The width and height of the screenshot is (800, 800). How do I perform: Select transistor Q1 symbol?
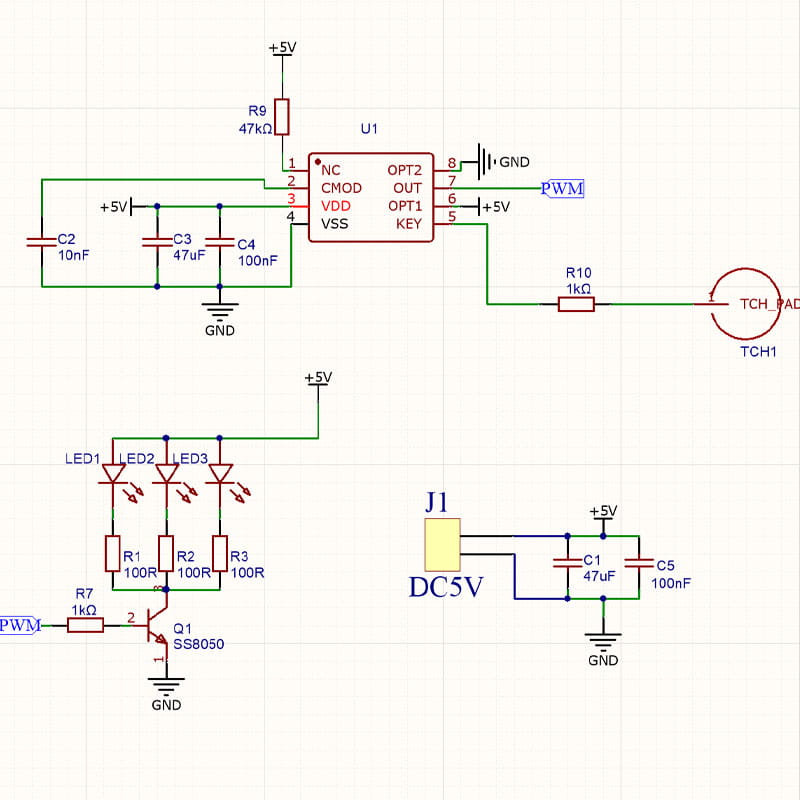click(x=156, y=625)
